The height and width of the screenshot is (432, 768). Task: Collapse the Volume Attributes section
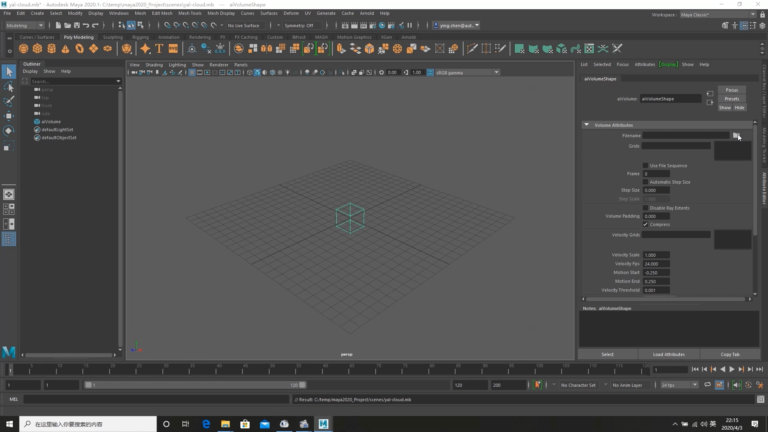586,125
